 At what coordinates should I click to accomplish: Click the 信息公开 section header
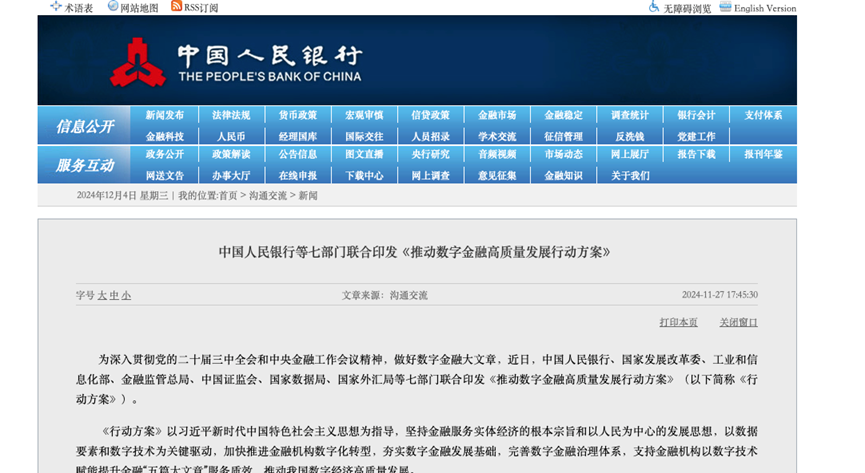[x=85, y=126]
